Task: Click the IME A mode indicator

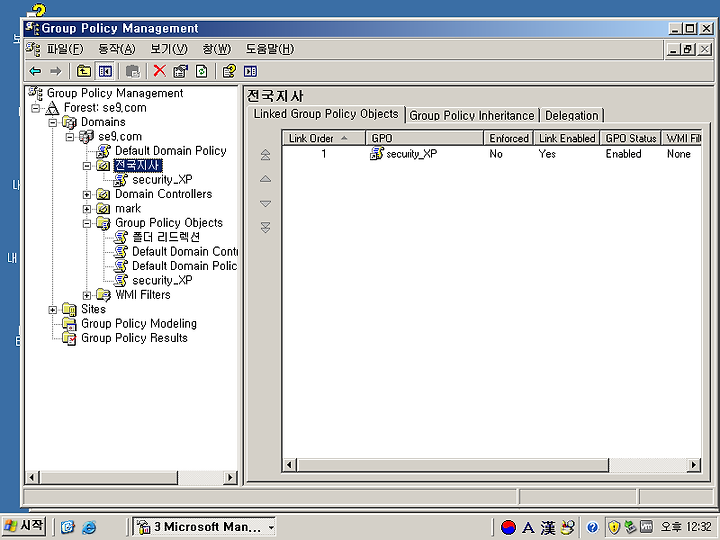Action: [x=529, y=528]
